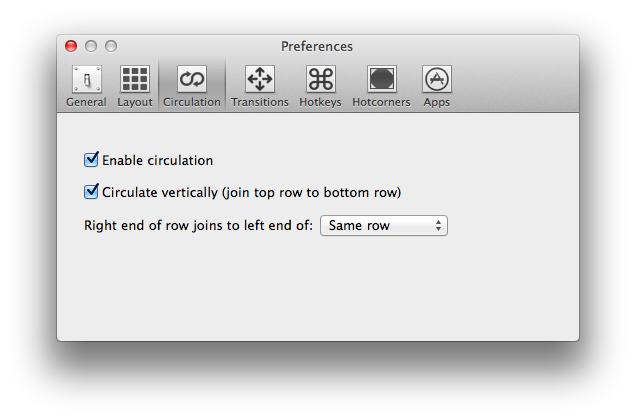Open the 'Same row' dropdown menu
The height and width of the screenshot is (420, 636).
point(384,226)
